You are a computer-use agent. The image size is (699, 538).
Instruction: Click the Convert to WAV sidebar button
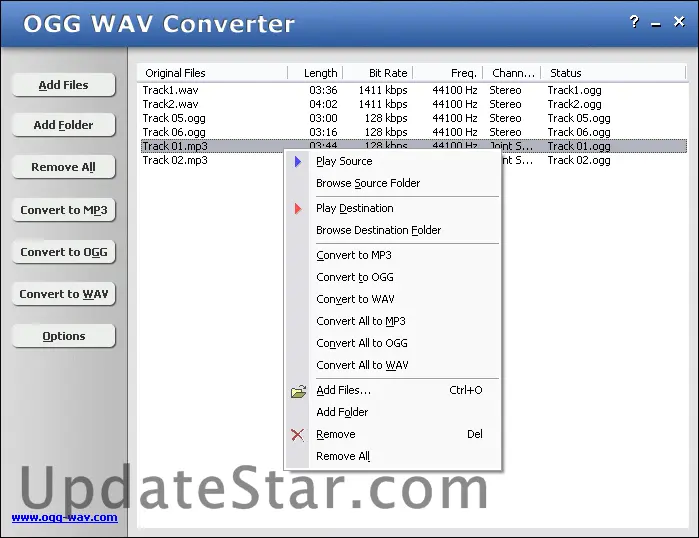click(x=63, y=294)
